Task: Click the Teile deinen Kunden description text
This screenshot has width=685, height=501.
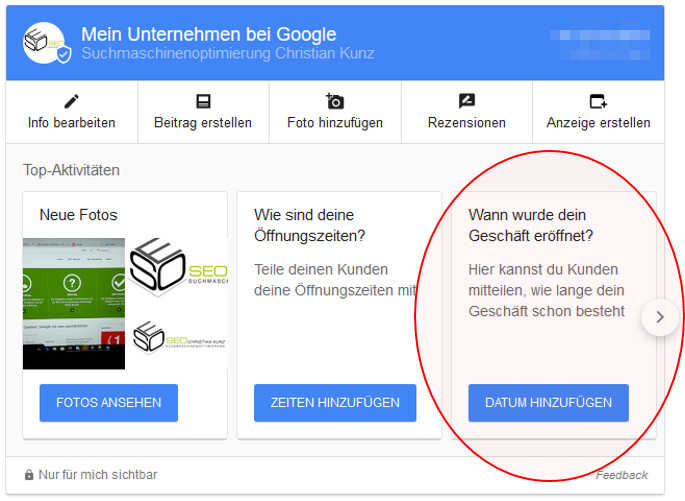Action: (x=335, y=280)
